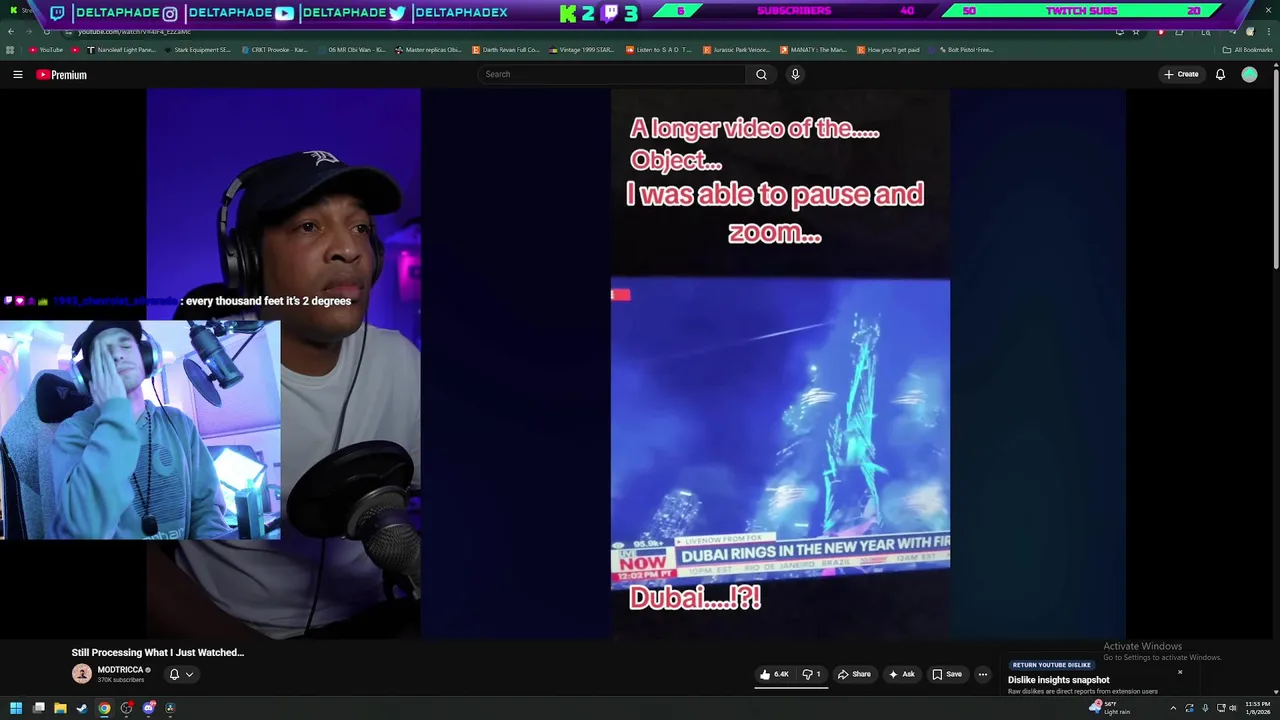
Task: Open the account avatar menu
Action: (x=1249, y=74)
